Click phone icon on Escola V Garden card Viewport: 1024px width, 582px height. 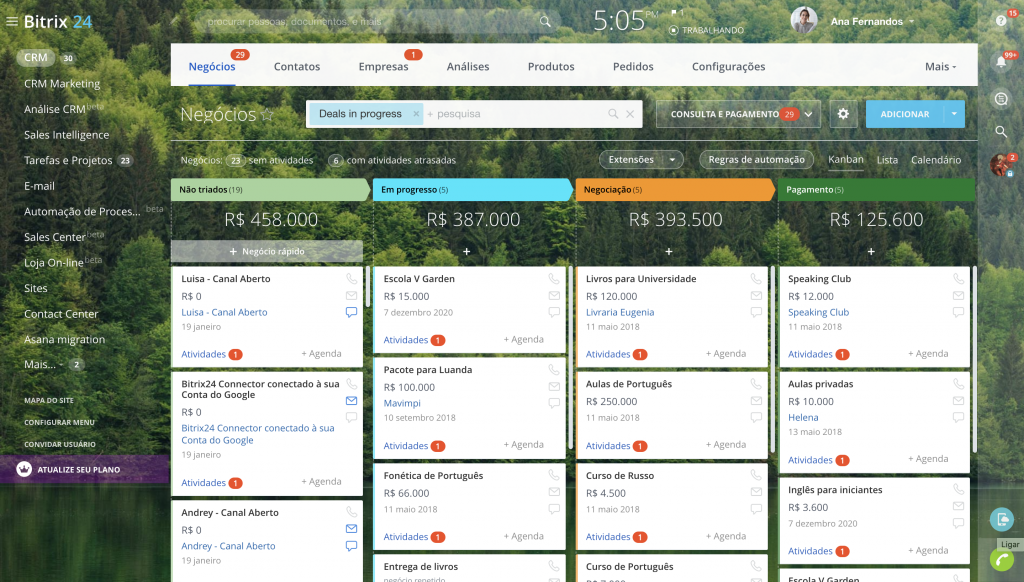point(553,279)
